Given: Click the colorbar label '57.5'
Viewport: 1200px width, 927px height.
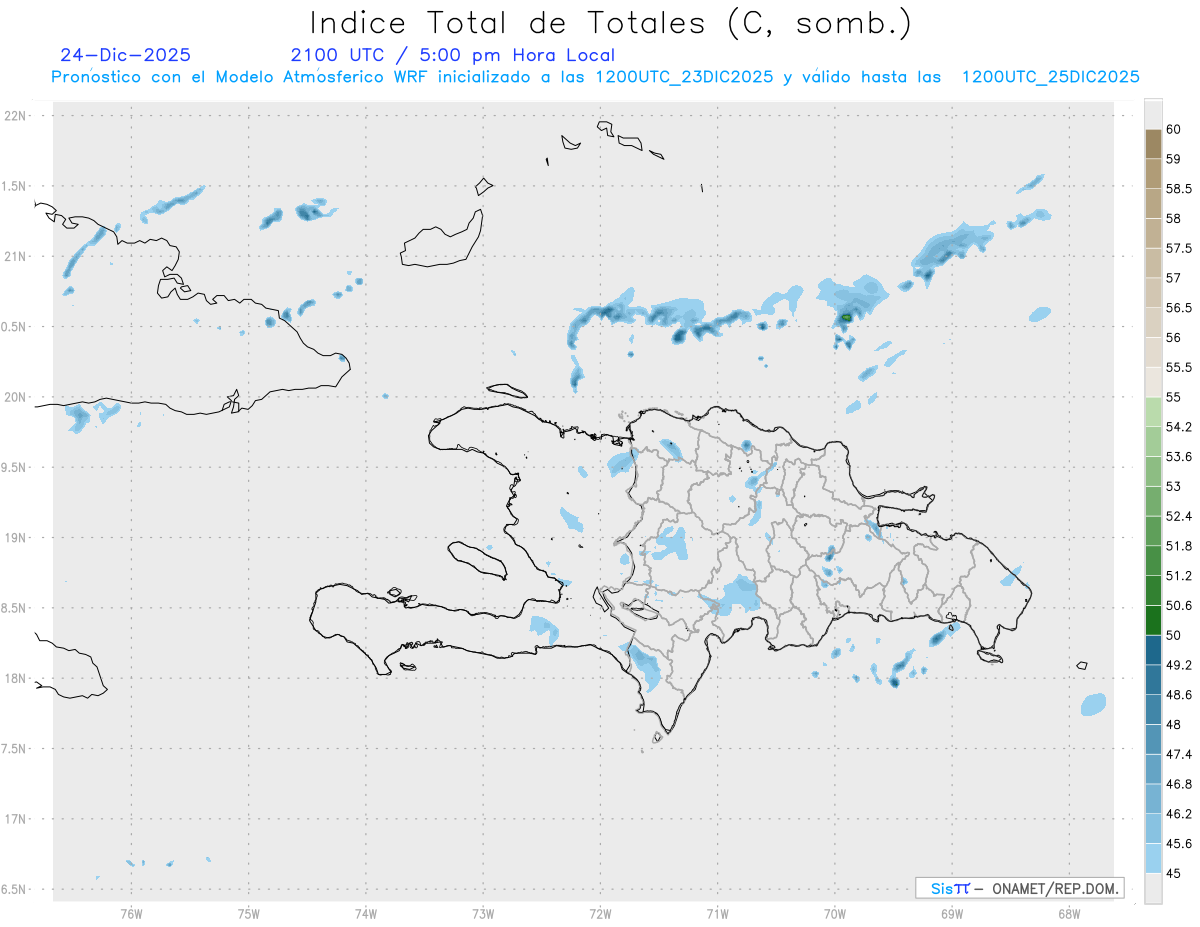Looking at the screenshot, I should (1178, 248).
